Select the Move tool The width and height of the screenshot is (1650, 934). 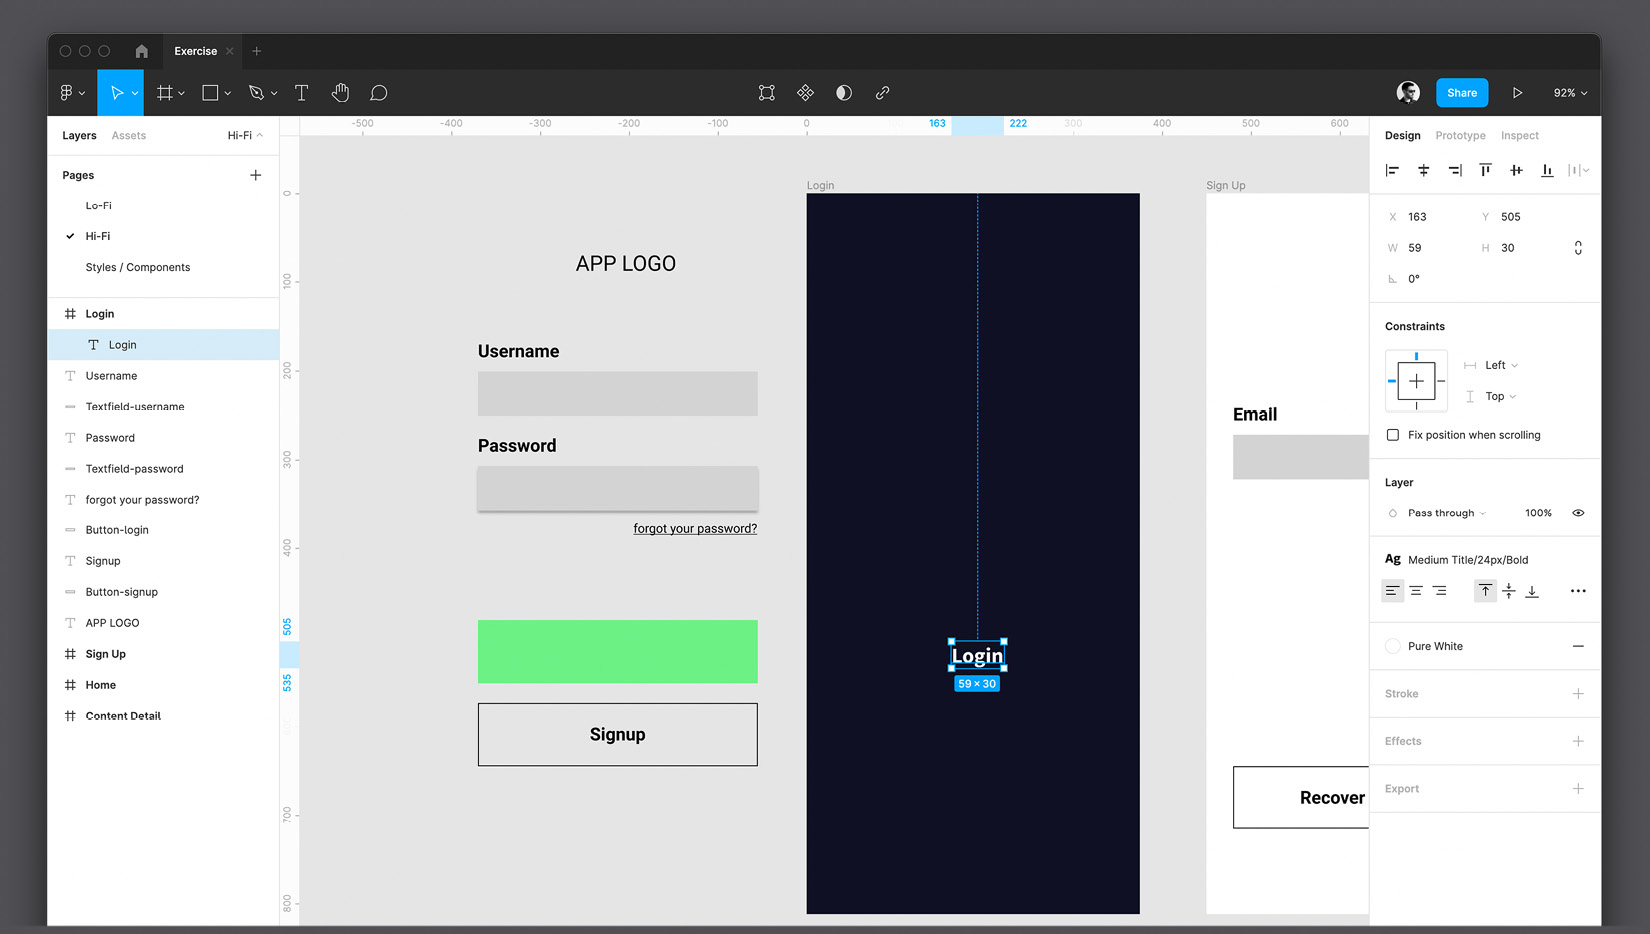(116, 92)
